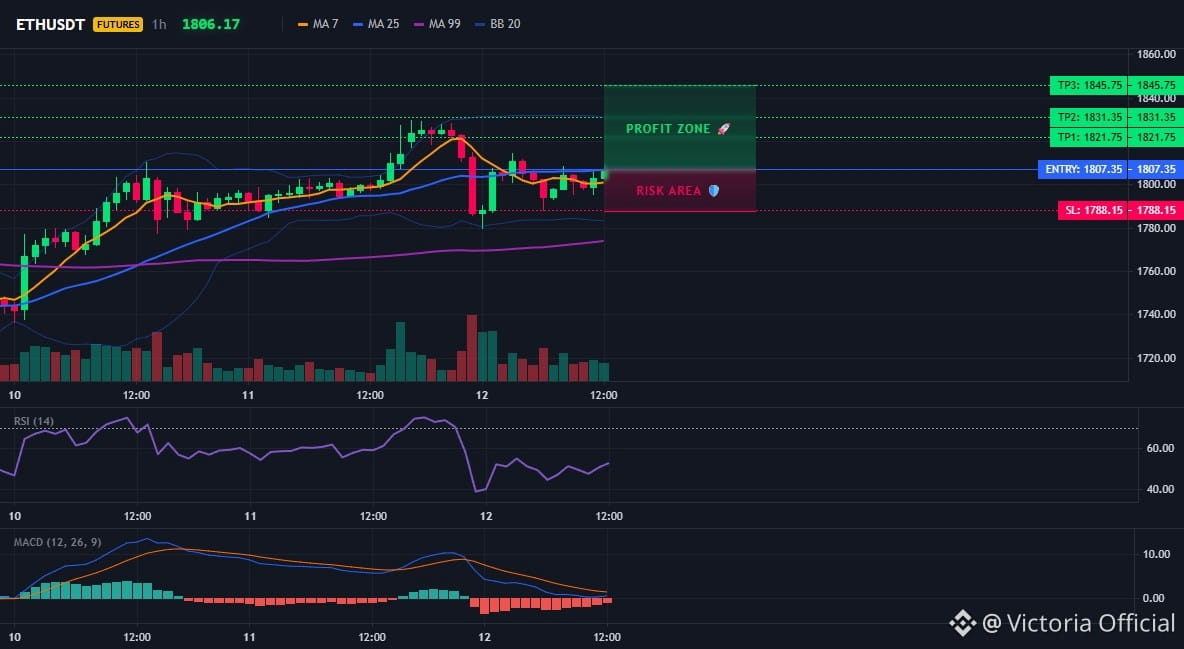This screenshot has width=1184, height=649.
Task: Toggle the MA 25 legend entry
Action: pos(376,24)
